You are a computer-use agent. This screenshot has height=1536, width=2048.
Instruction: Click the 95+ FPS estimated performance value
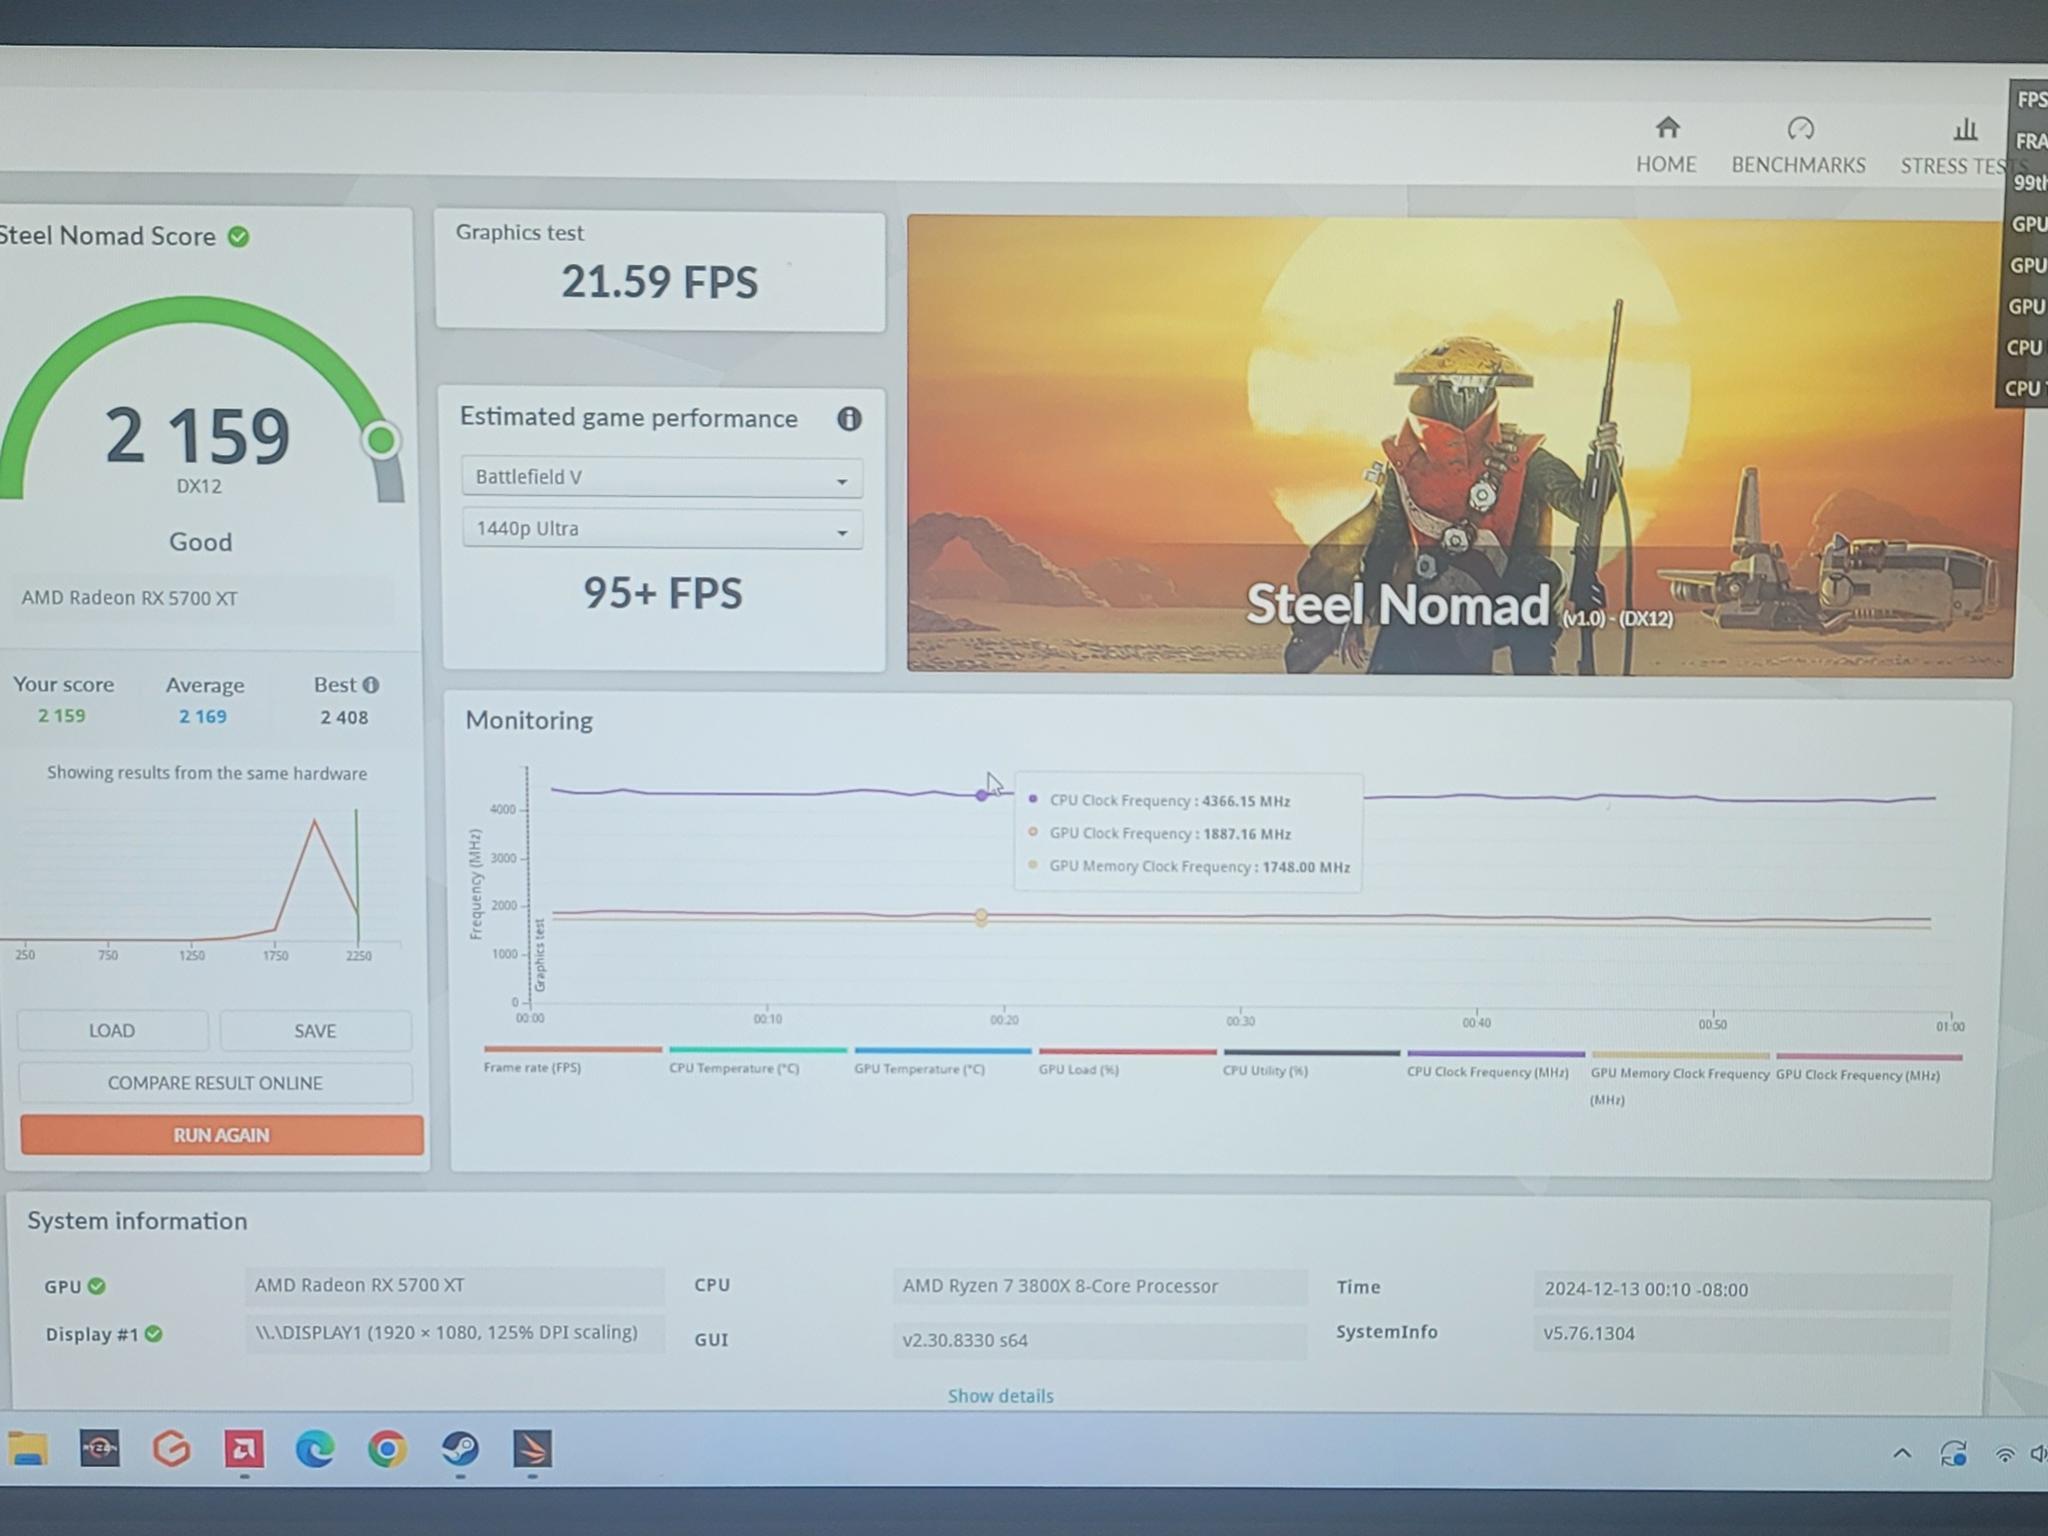pyautogui.click(x=662, y=594)
